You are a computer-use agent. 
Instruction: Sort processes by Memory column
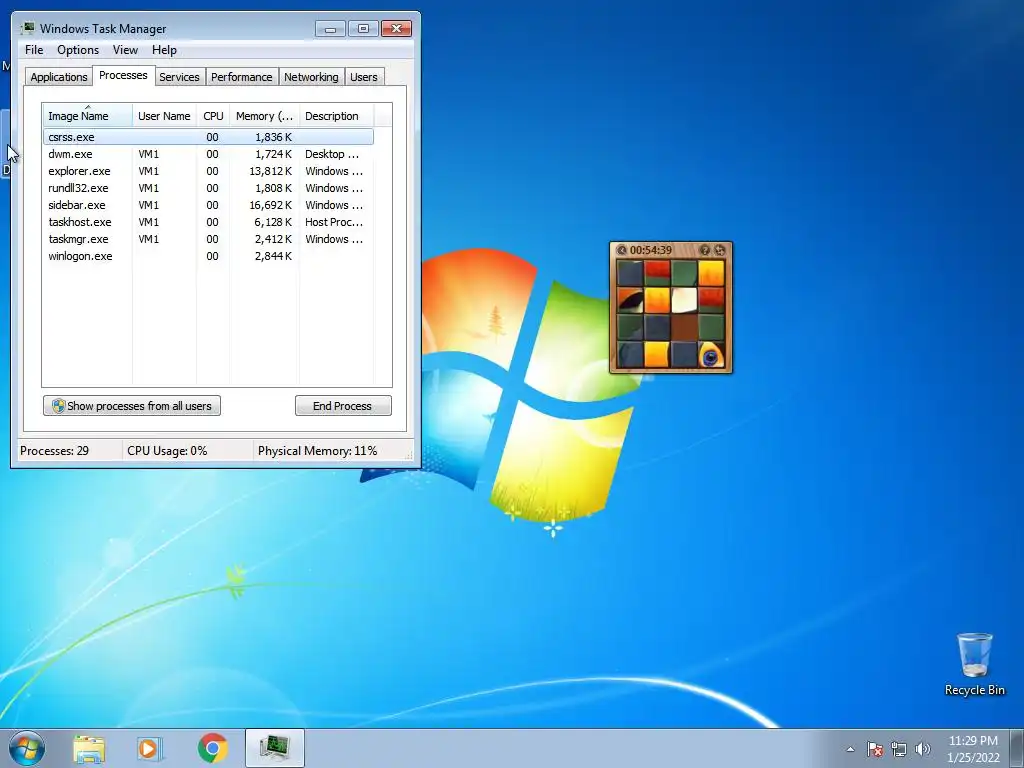[264, 115]
